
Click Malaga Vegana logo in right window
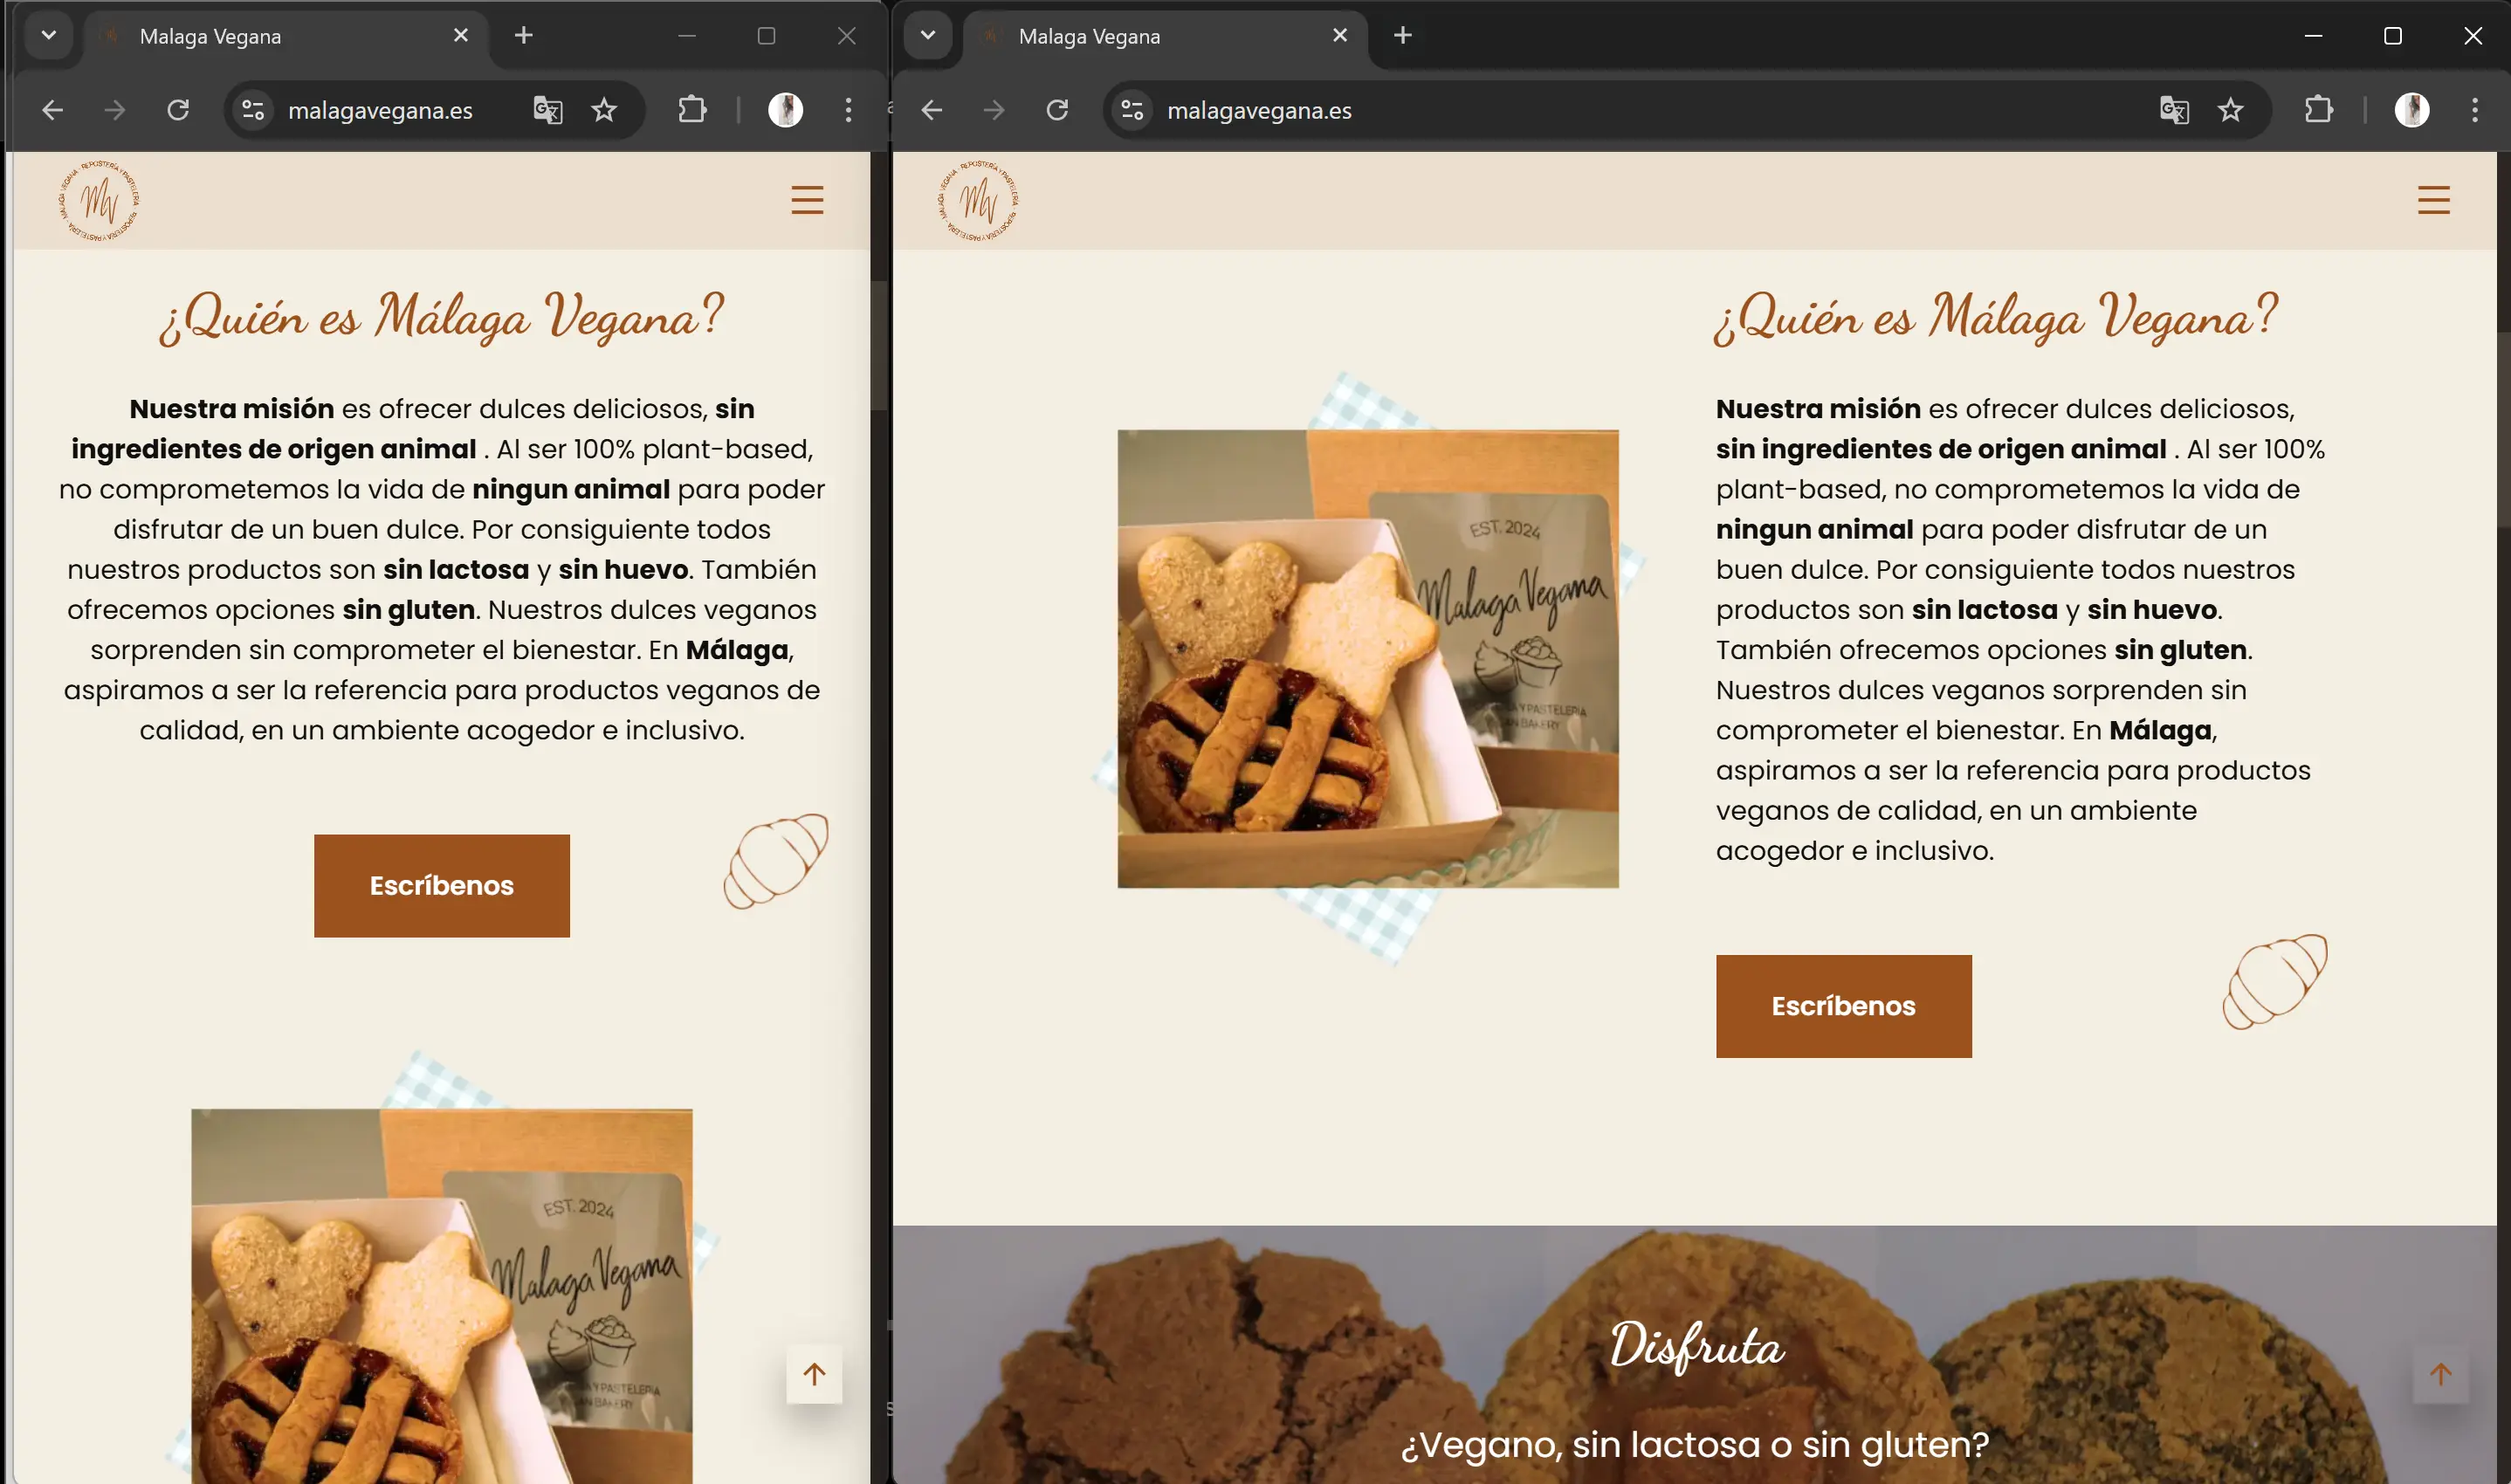click(x=978, y=200)
